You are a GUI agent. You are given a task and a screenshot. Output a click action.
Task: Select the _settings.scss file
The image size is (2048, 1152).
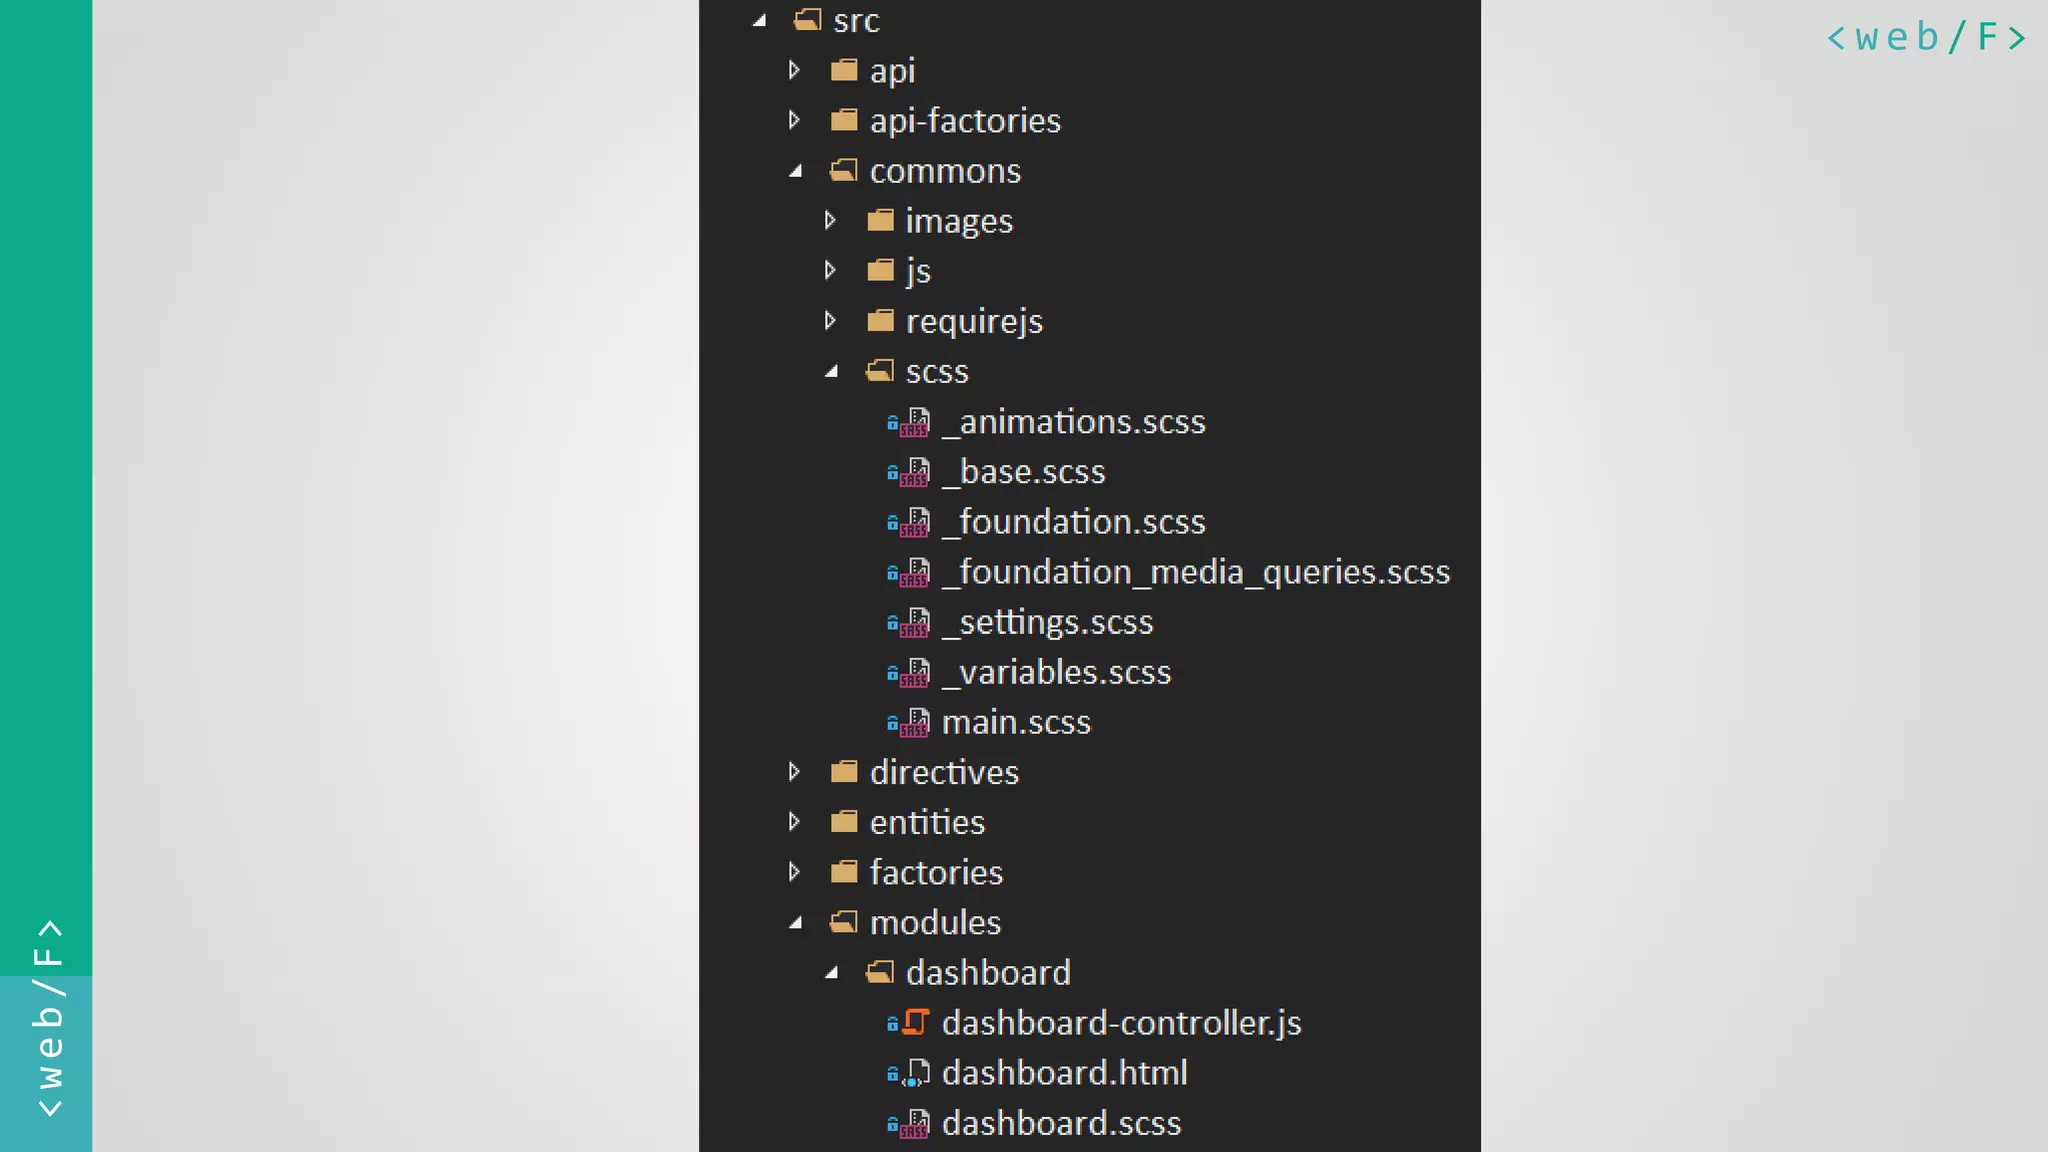click(x=1047, y=622)
